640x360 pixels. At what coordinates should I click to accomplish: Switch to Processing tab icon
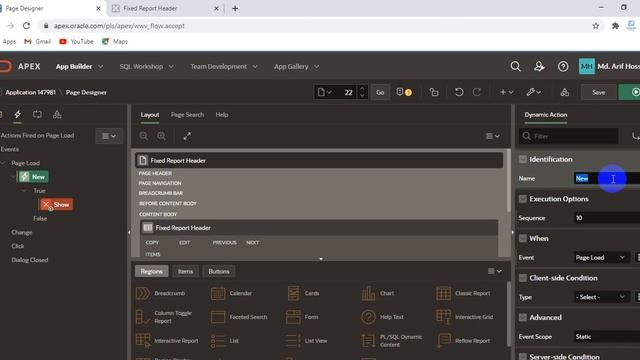coord(37,115)
